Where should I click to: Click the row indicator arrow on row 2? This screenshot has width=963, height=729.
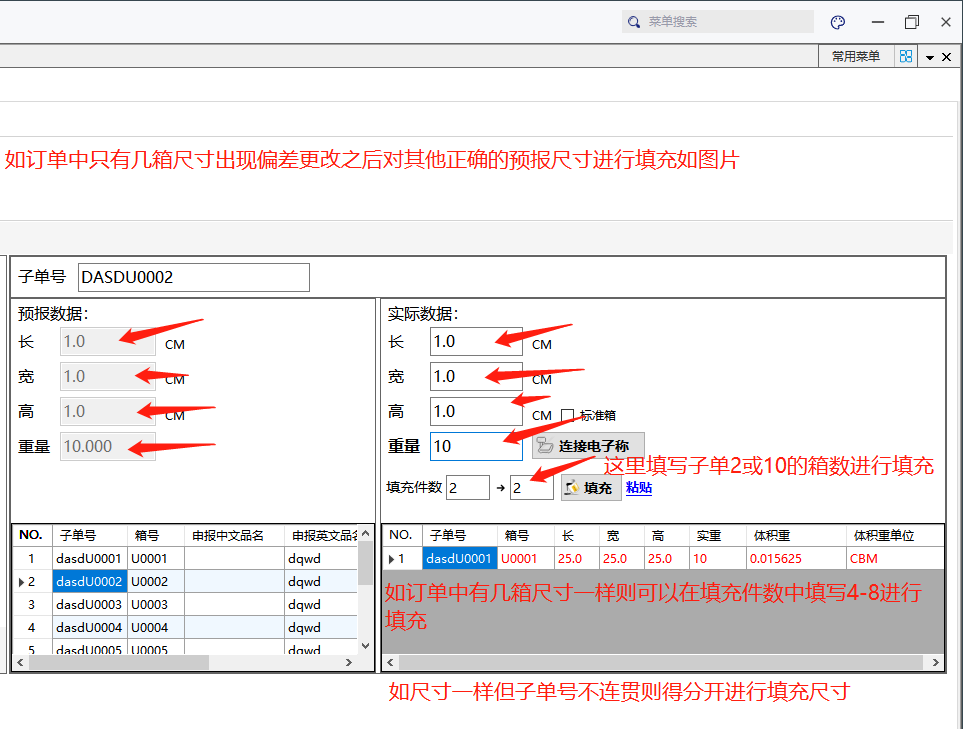tap(21, 582)
